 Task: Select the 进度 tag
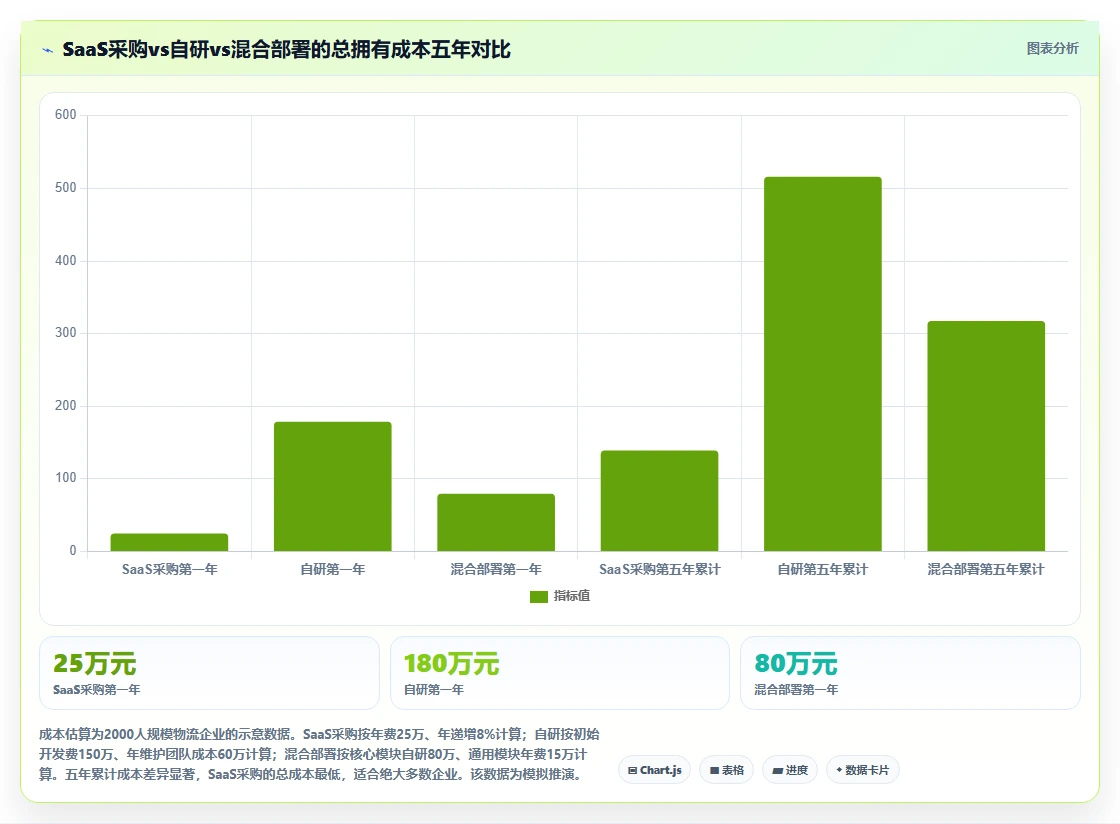pyautogui.click(x=790, y=770)
